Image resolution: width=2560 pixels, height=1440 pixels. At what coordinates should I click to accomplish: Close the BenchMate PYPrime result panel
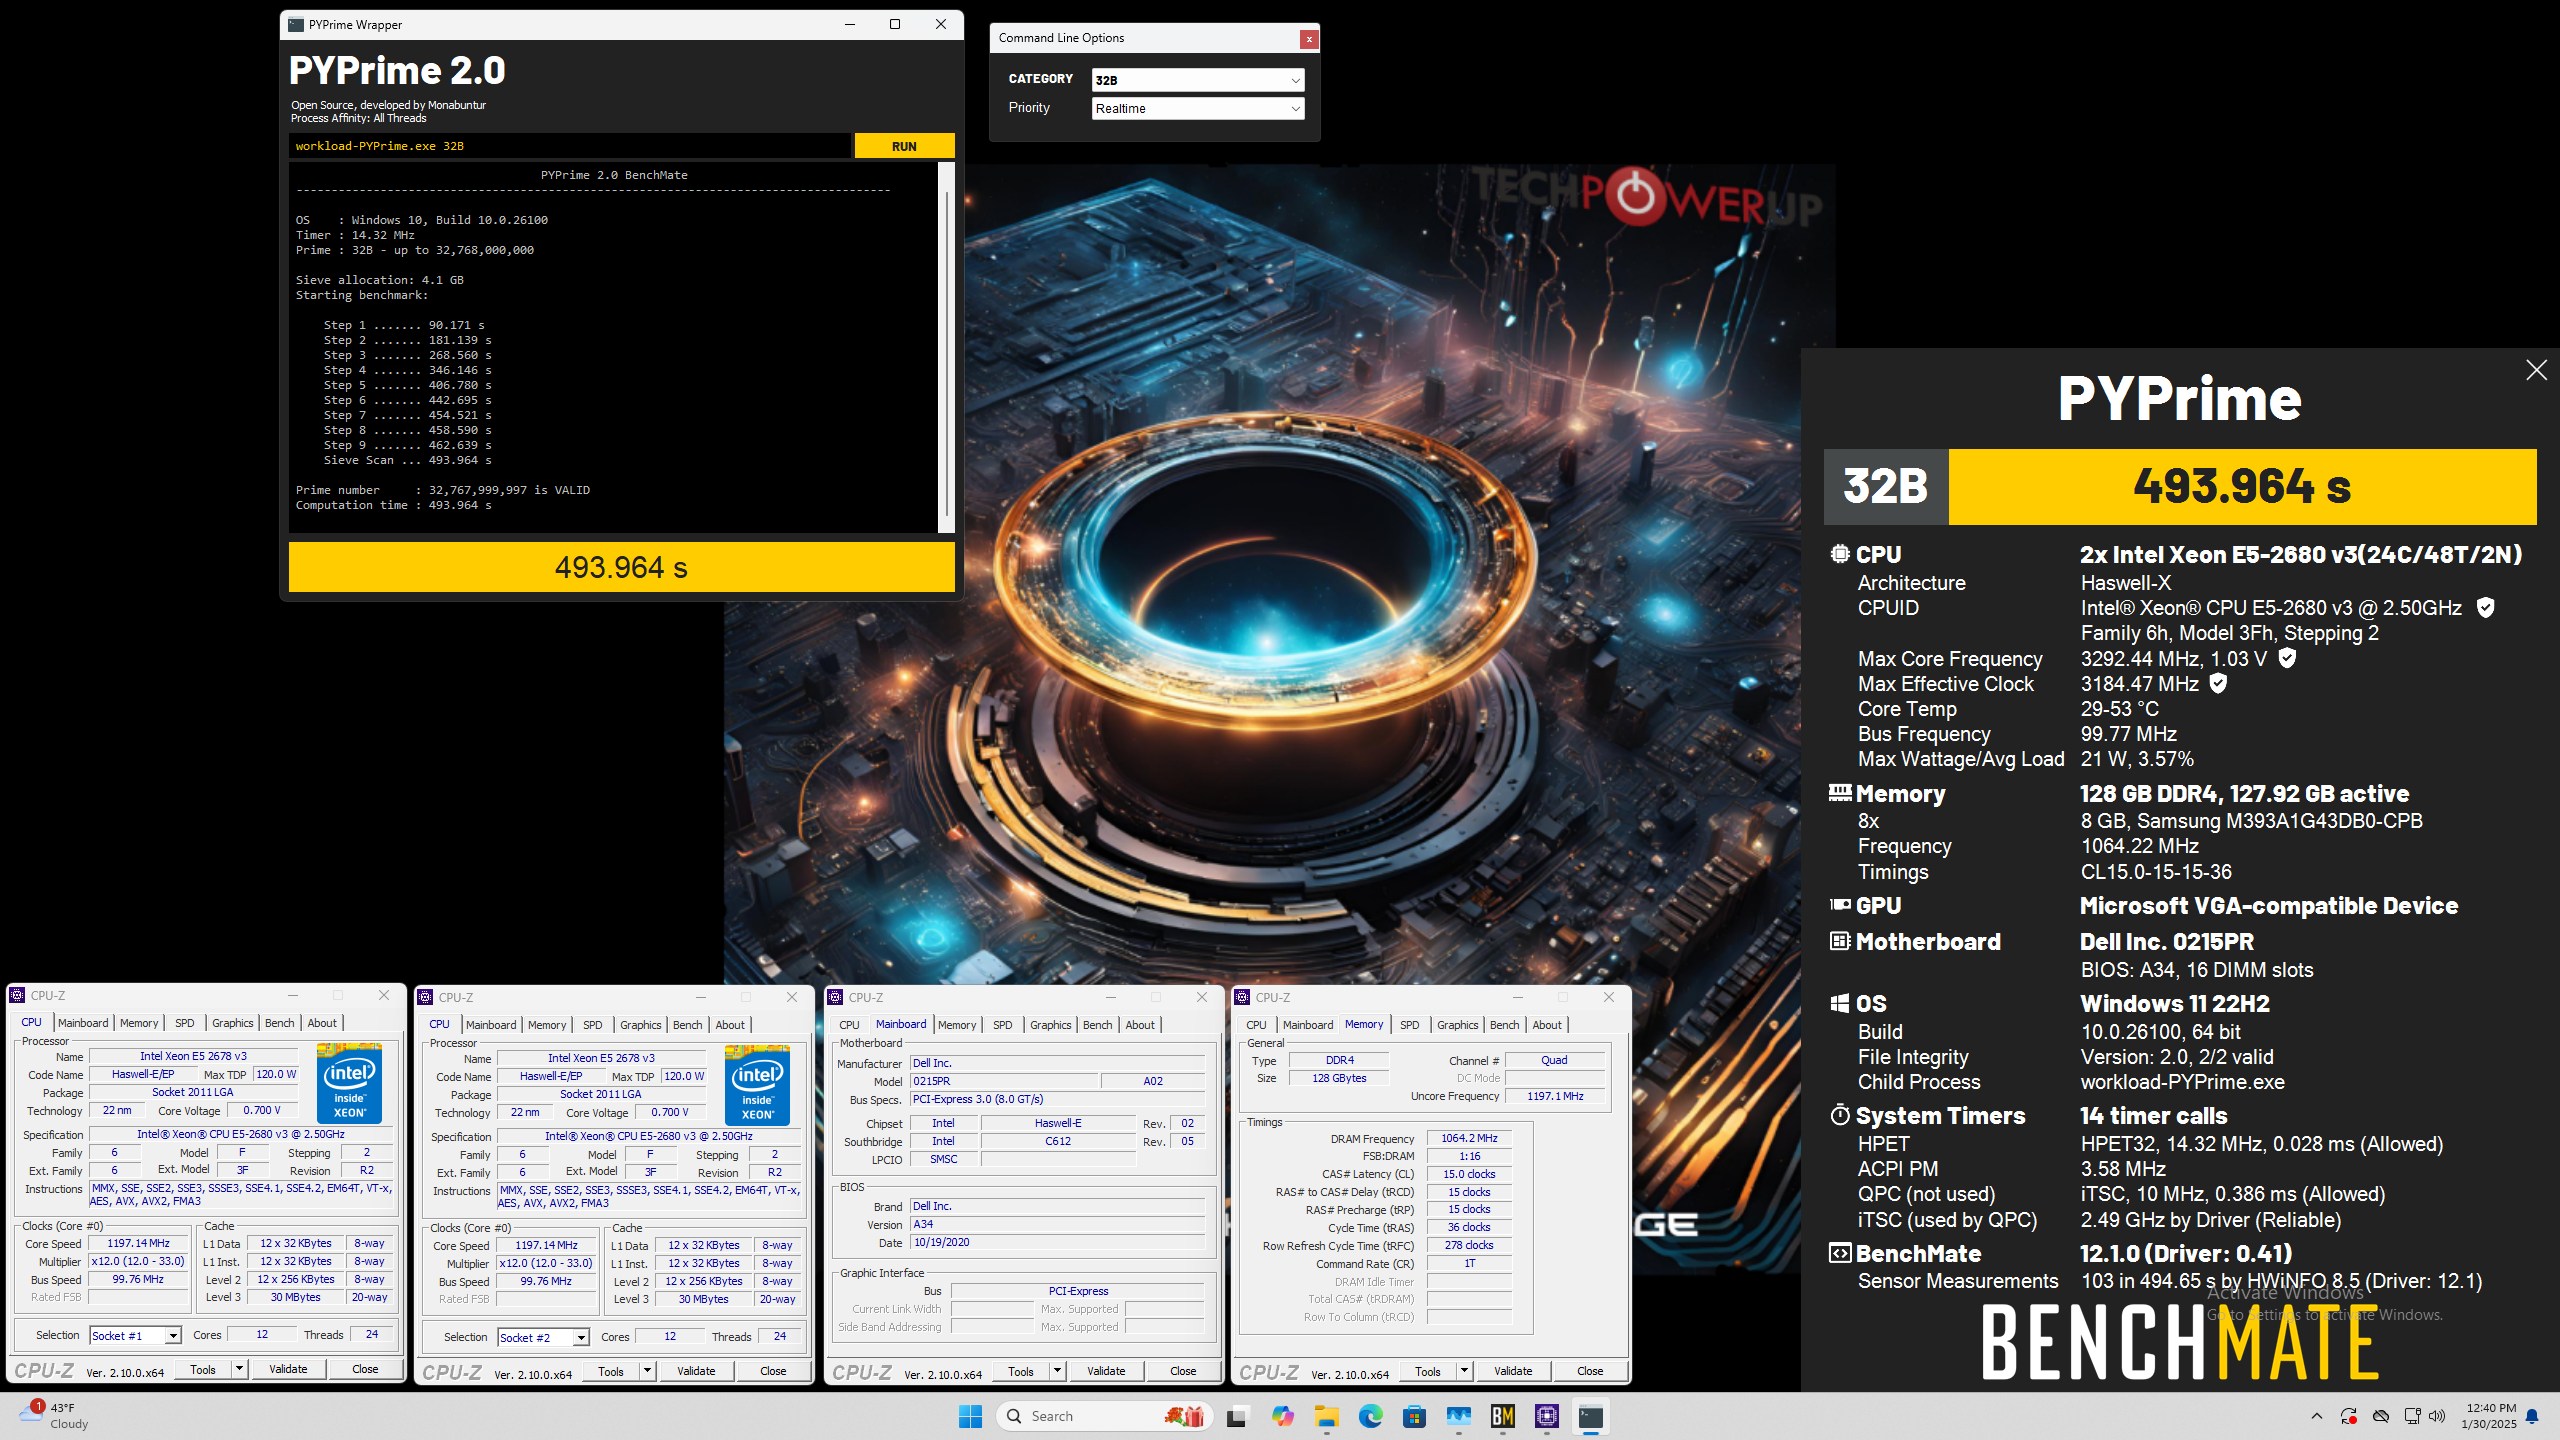point(2536,370)
